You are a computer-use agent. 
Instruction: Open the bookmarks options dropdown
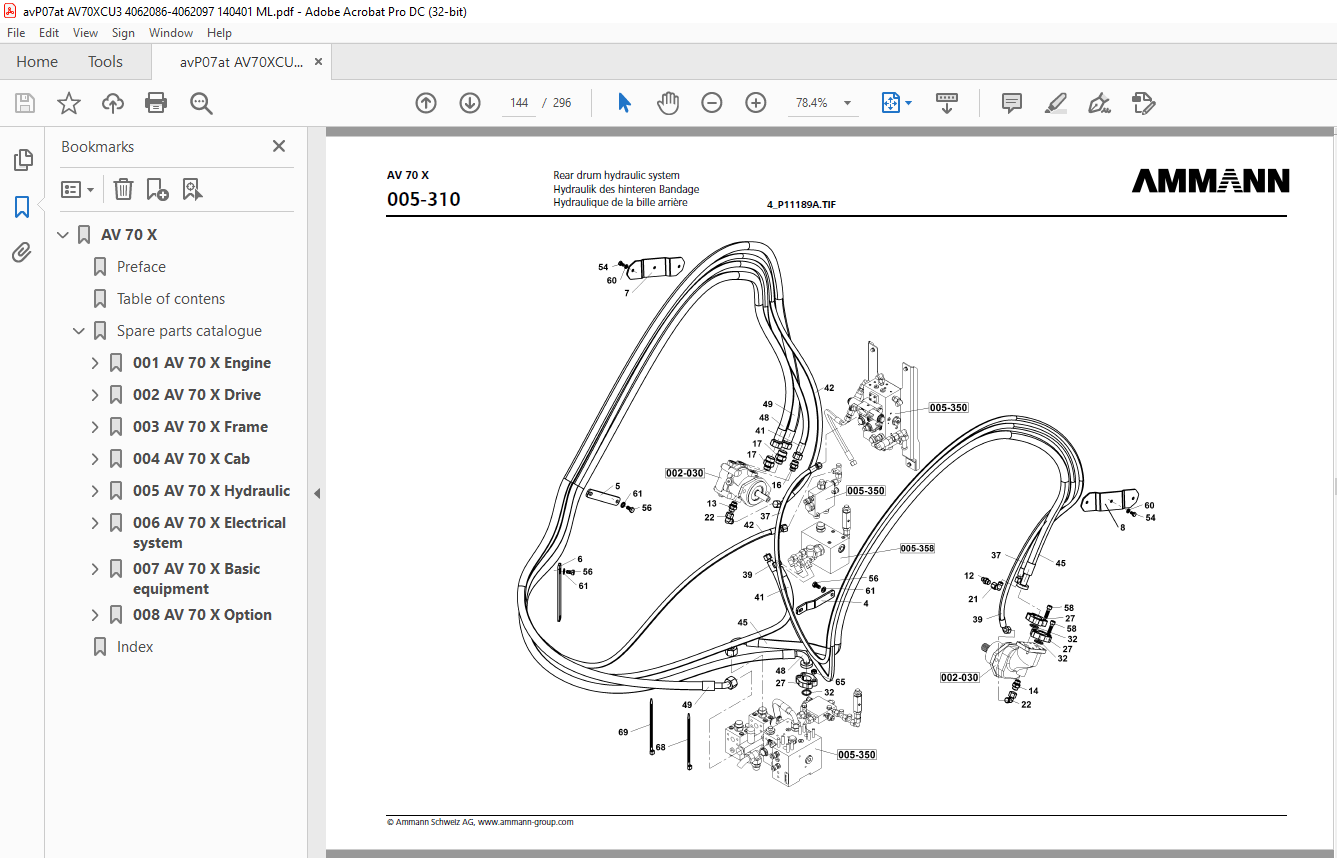(x=78, y=189)
